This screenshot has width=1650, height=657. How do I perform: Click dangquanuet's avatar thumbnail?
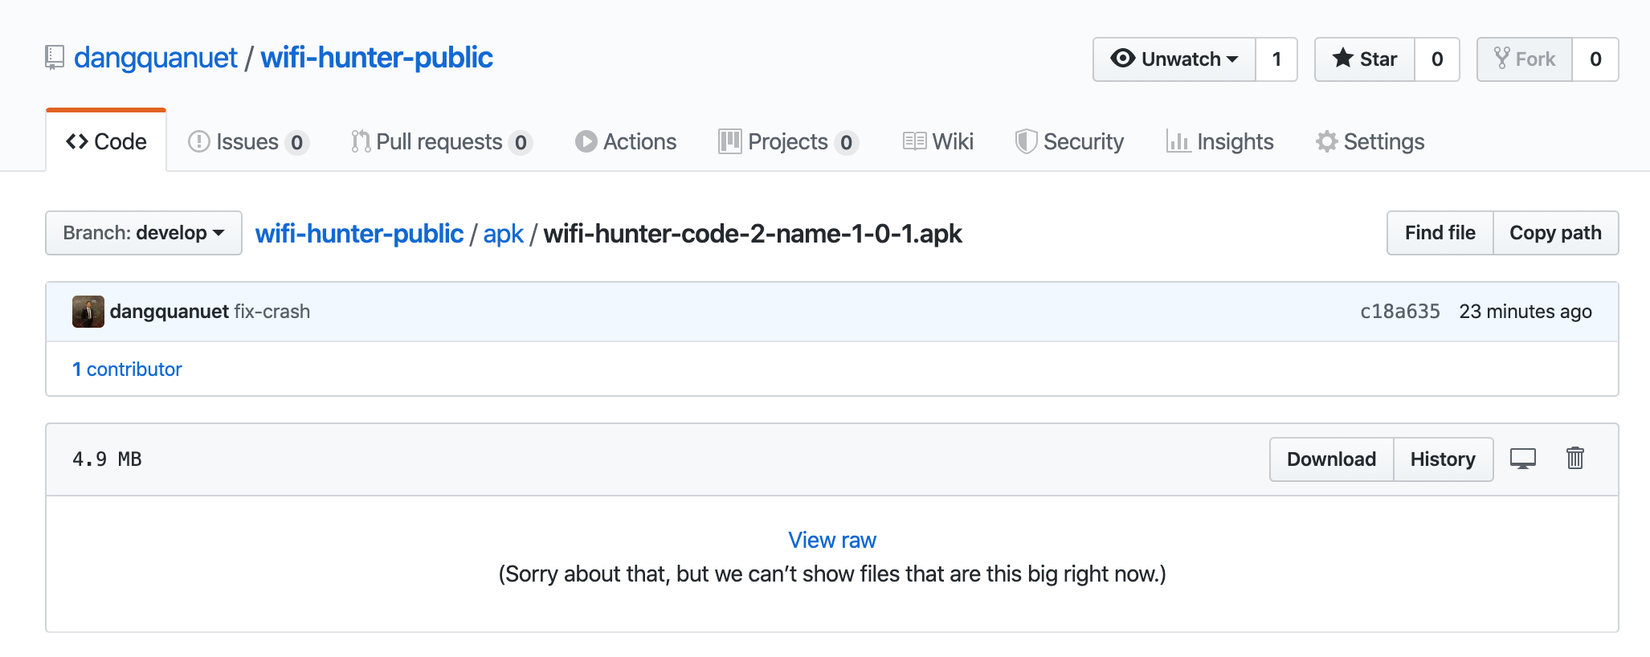tap(88, 312)
